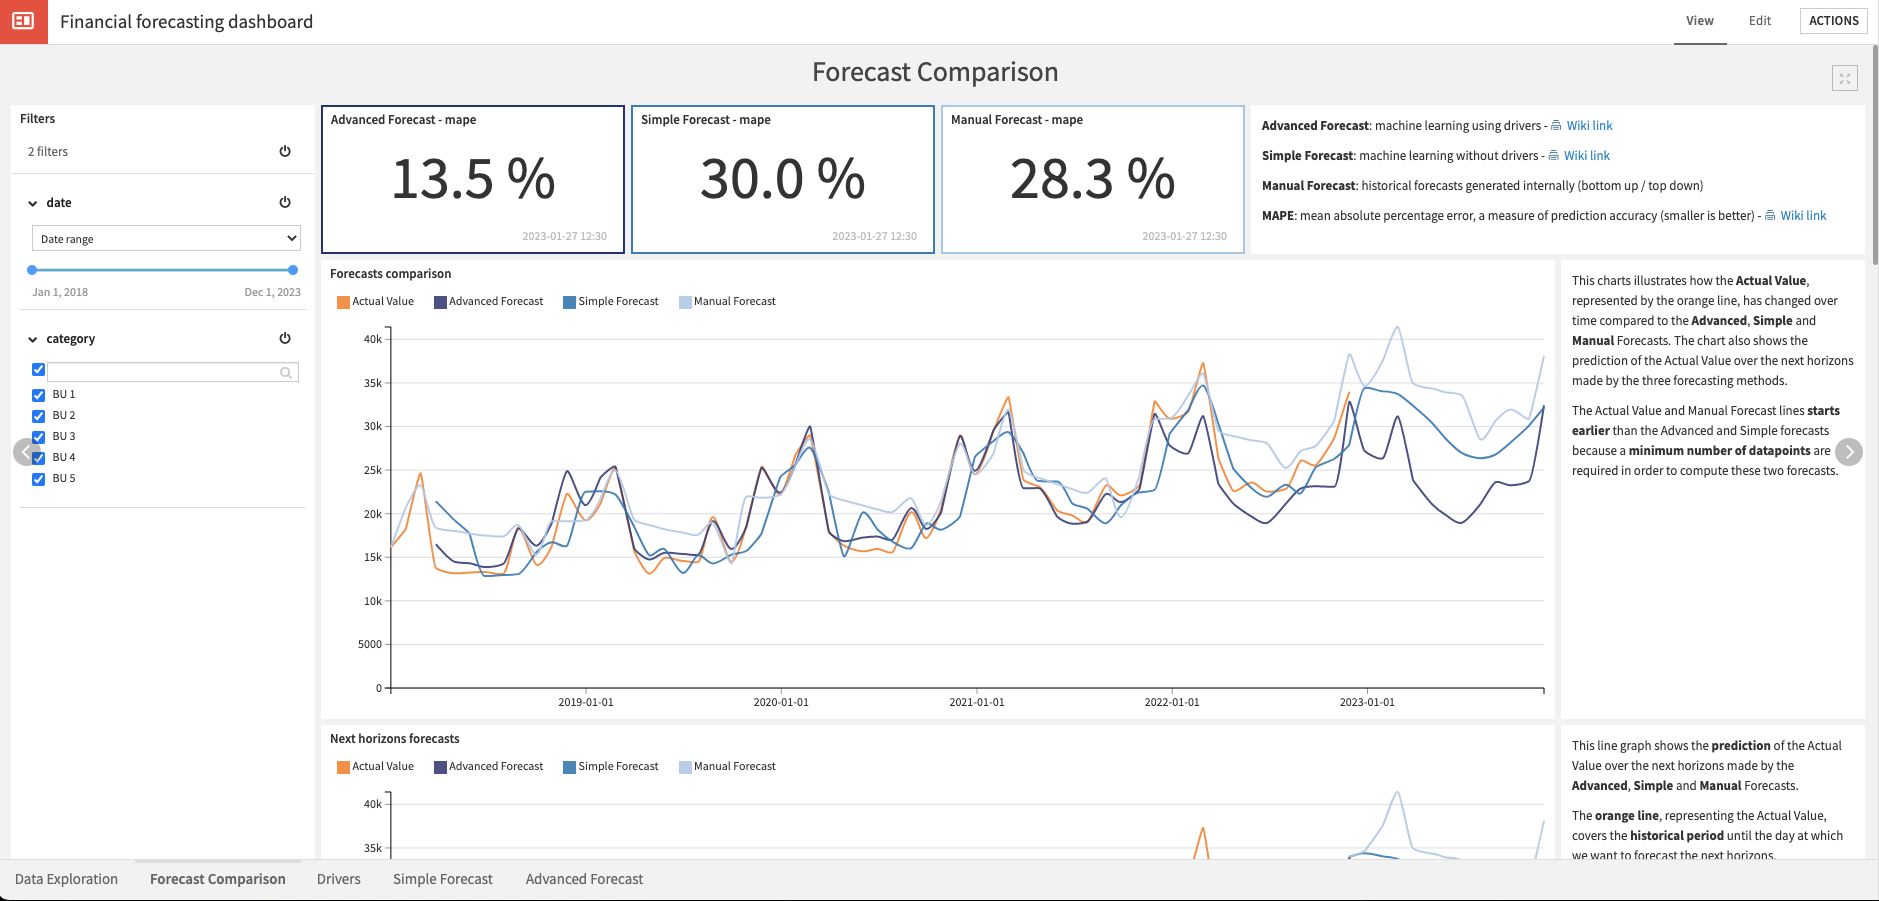Image resolution: width=1879 pixels, height=901 pixels.
Task: Collapse the date filter section
Action: click(33, 202)
